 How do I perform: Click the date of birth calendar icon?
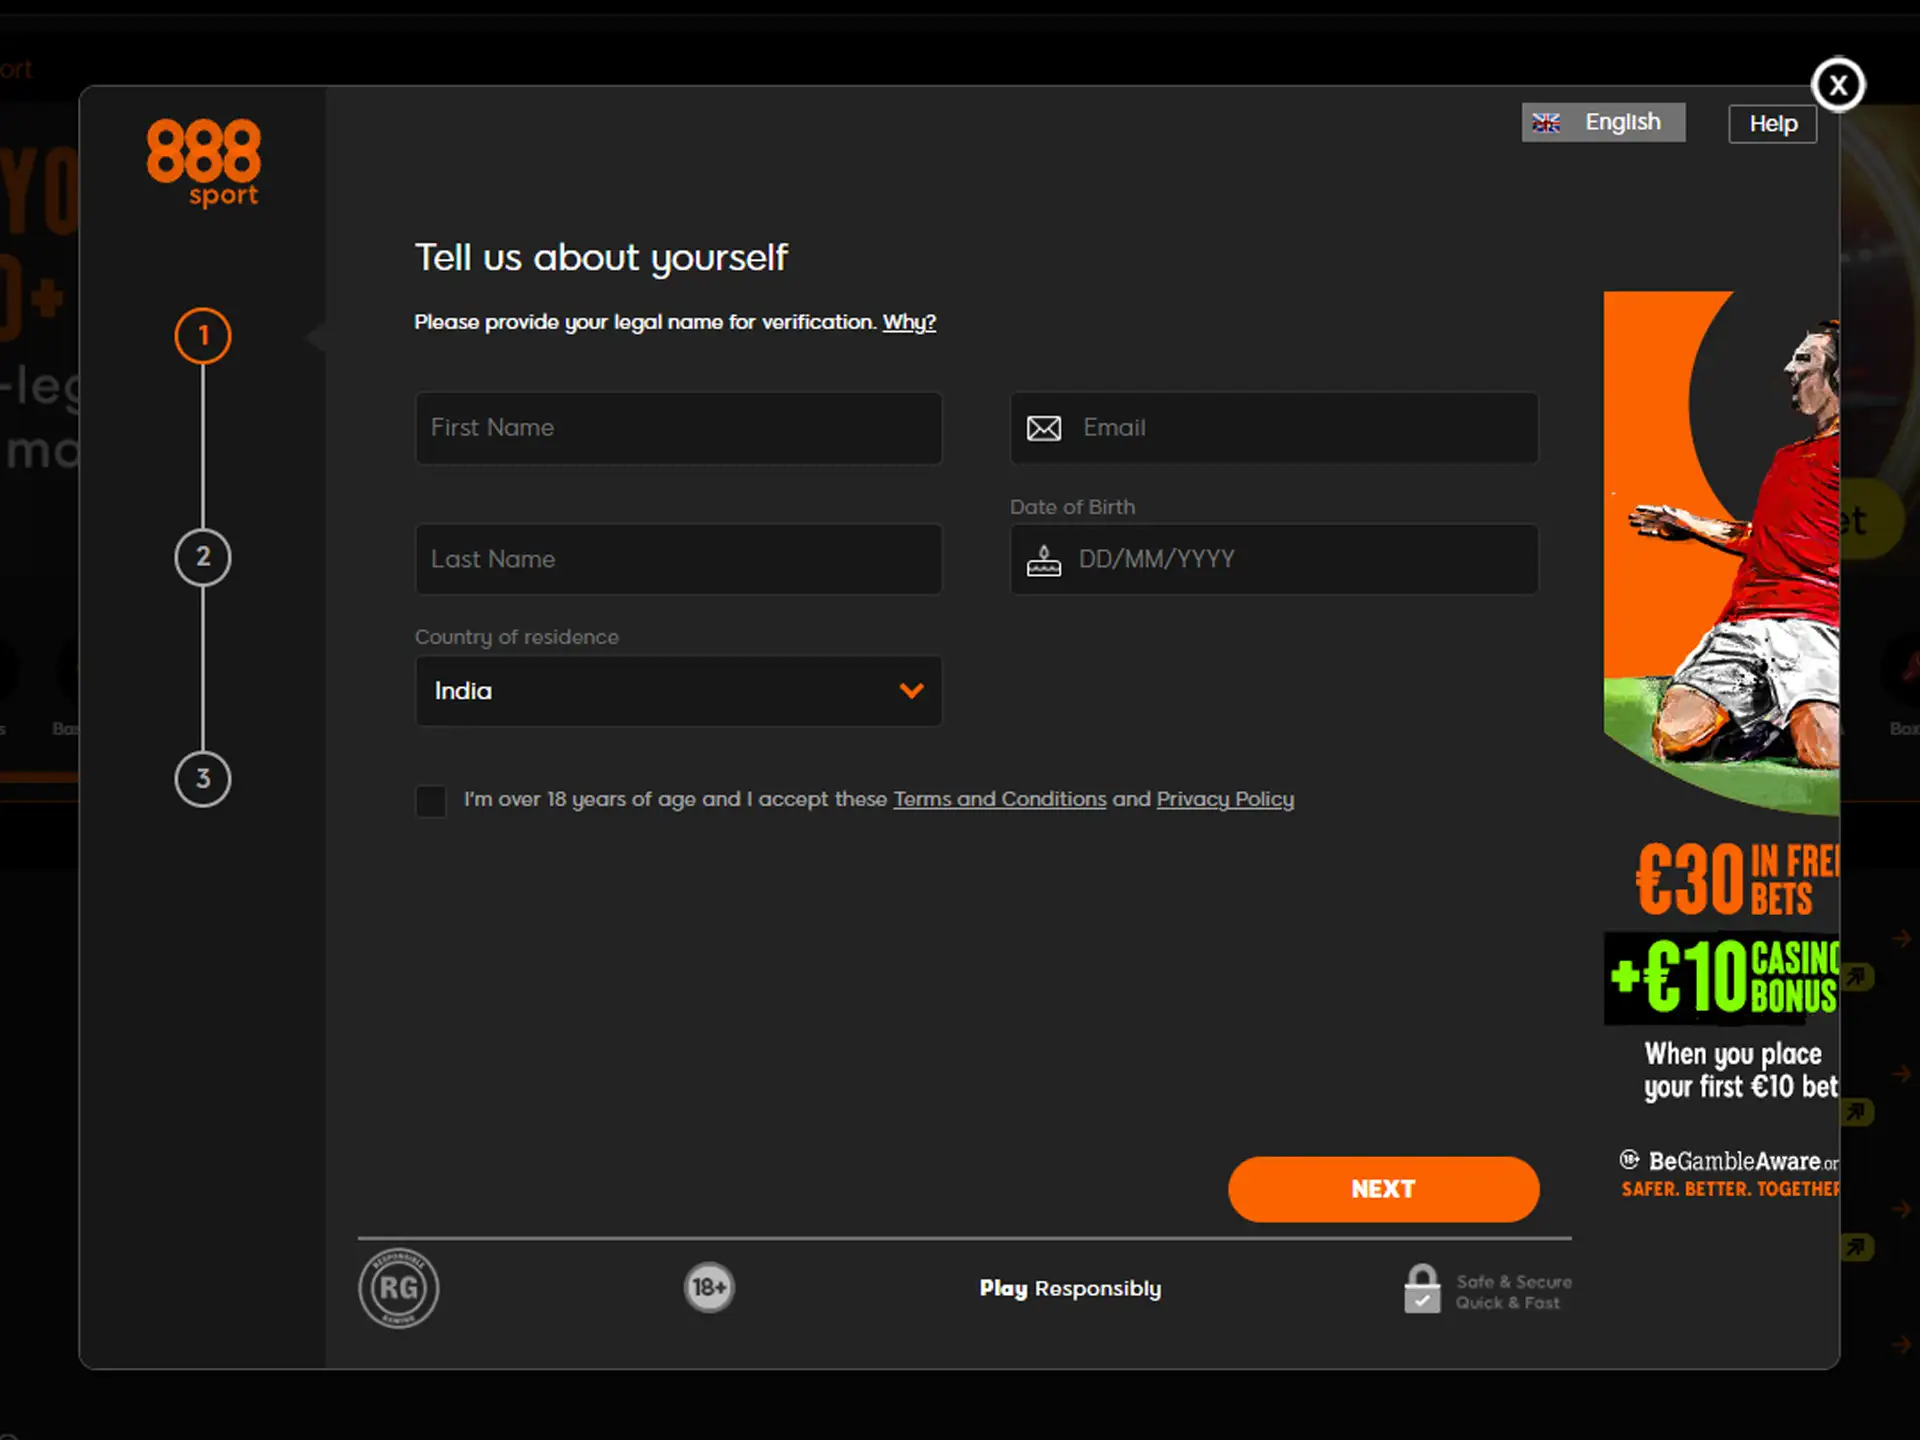[x=1043, y=558]
